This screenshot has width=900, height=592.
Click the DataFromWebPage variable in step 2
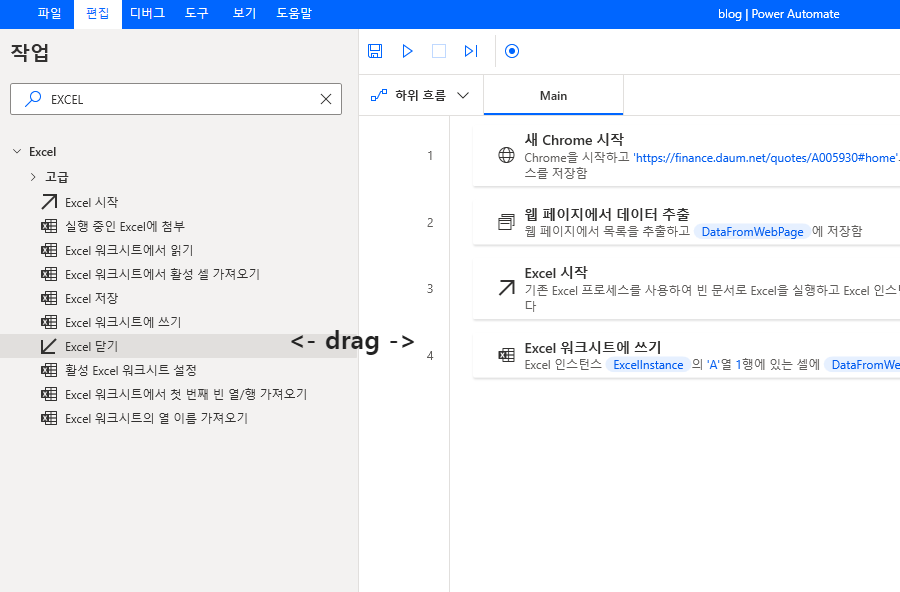pos(752,231)
